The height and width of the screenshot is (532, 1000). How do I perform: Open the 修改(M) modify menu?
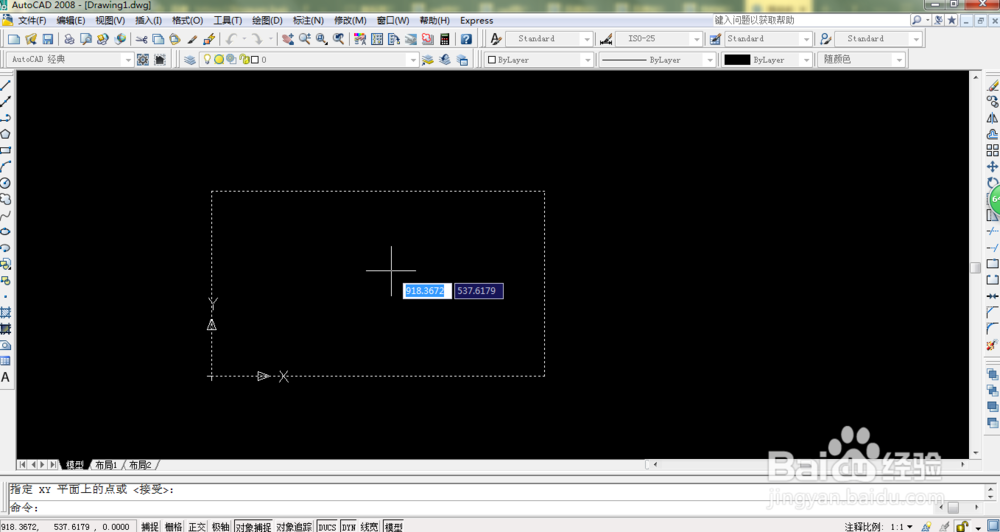click(x=350, y=20)
